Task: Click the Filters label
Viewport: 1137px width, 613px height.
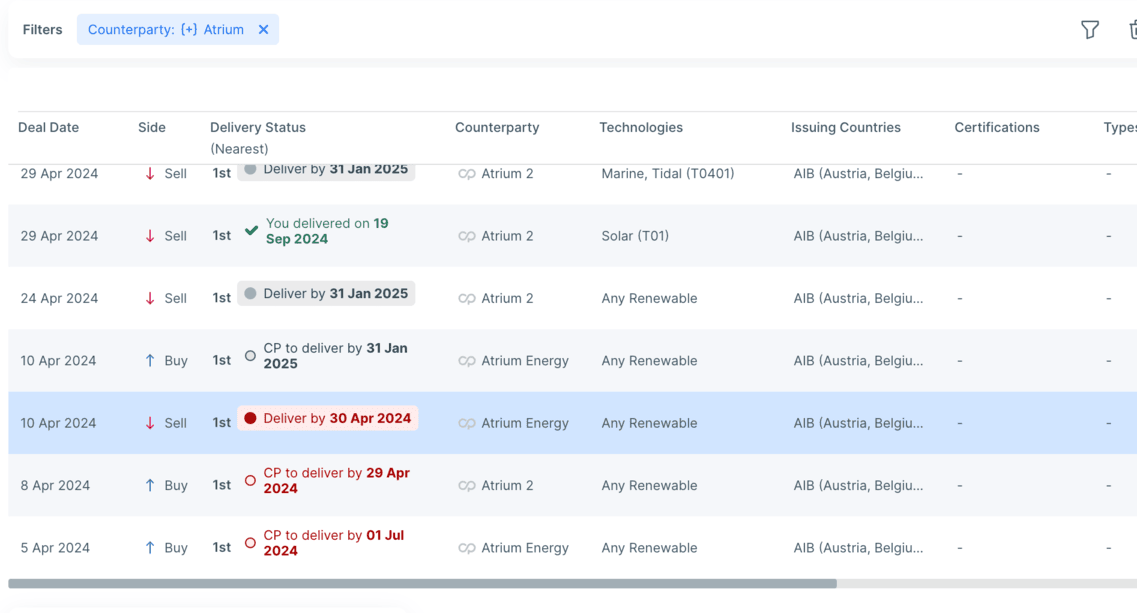Action: 42,30
